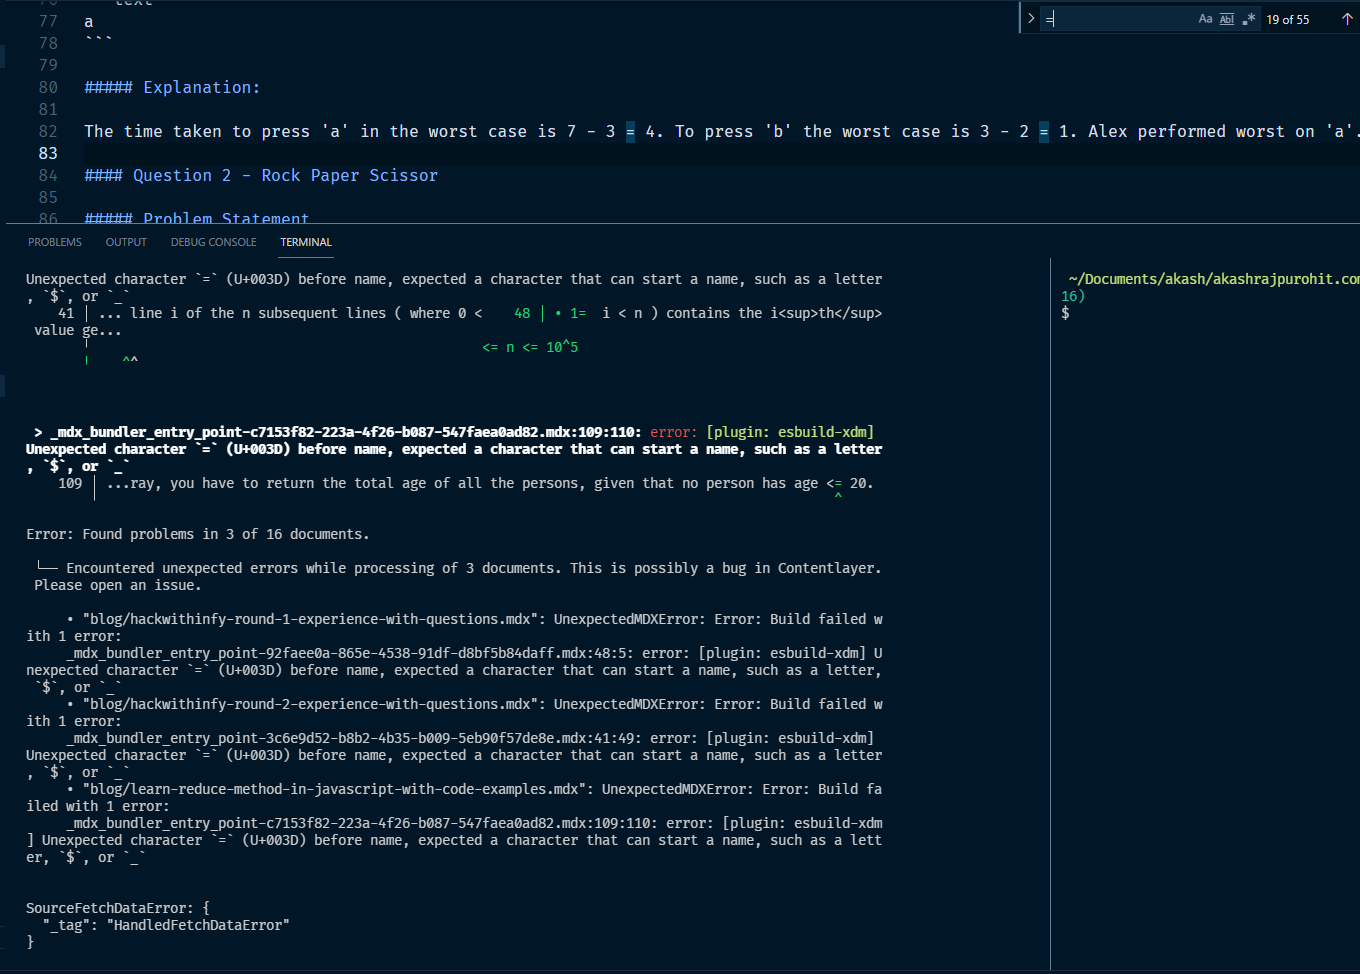1360x974 pixels.
Task: Click editor line number 84
Action: point(48,175)
